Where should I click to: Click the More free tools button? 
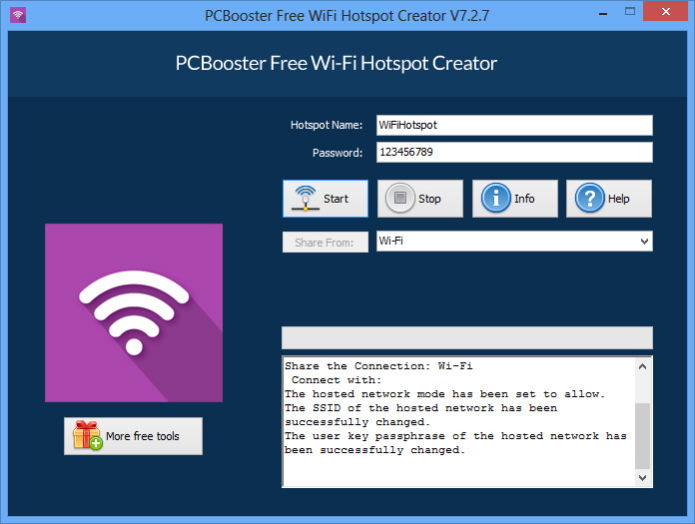(x=133, y=436)
